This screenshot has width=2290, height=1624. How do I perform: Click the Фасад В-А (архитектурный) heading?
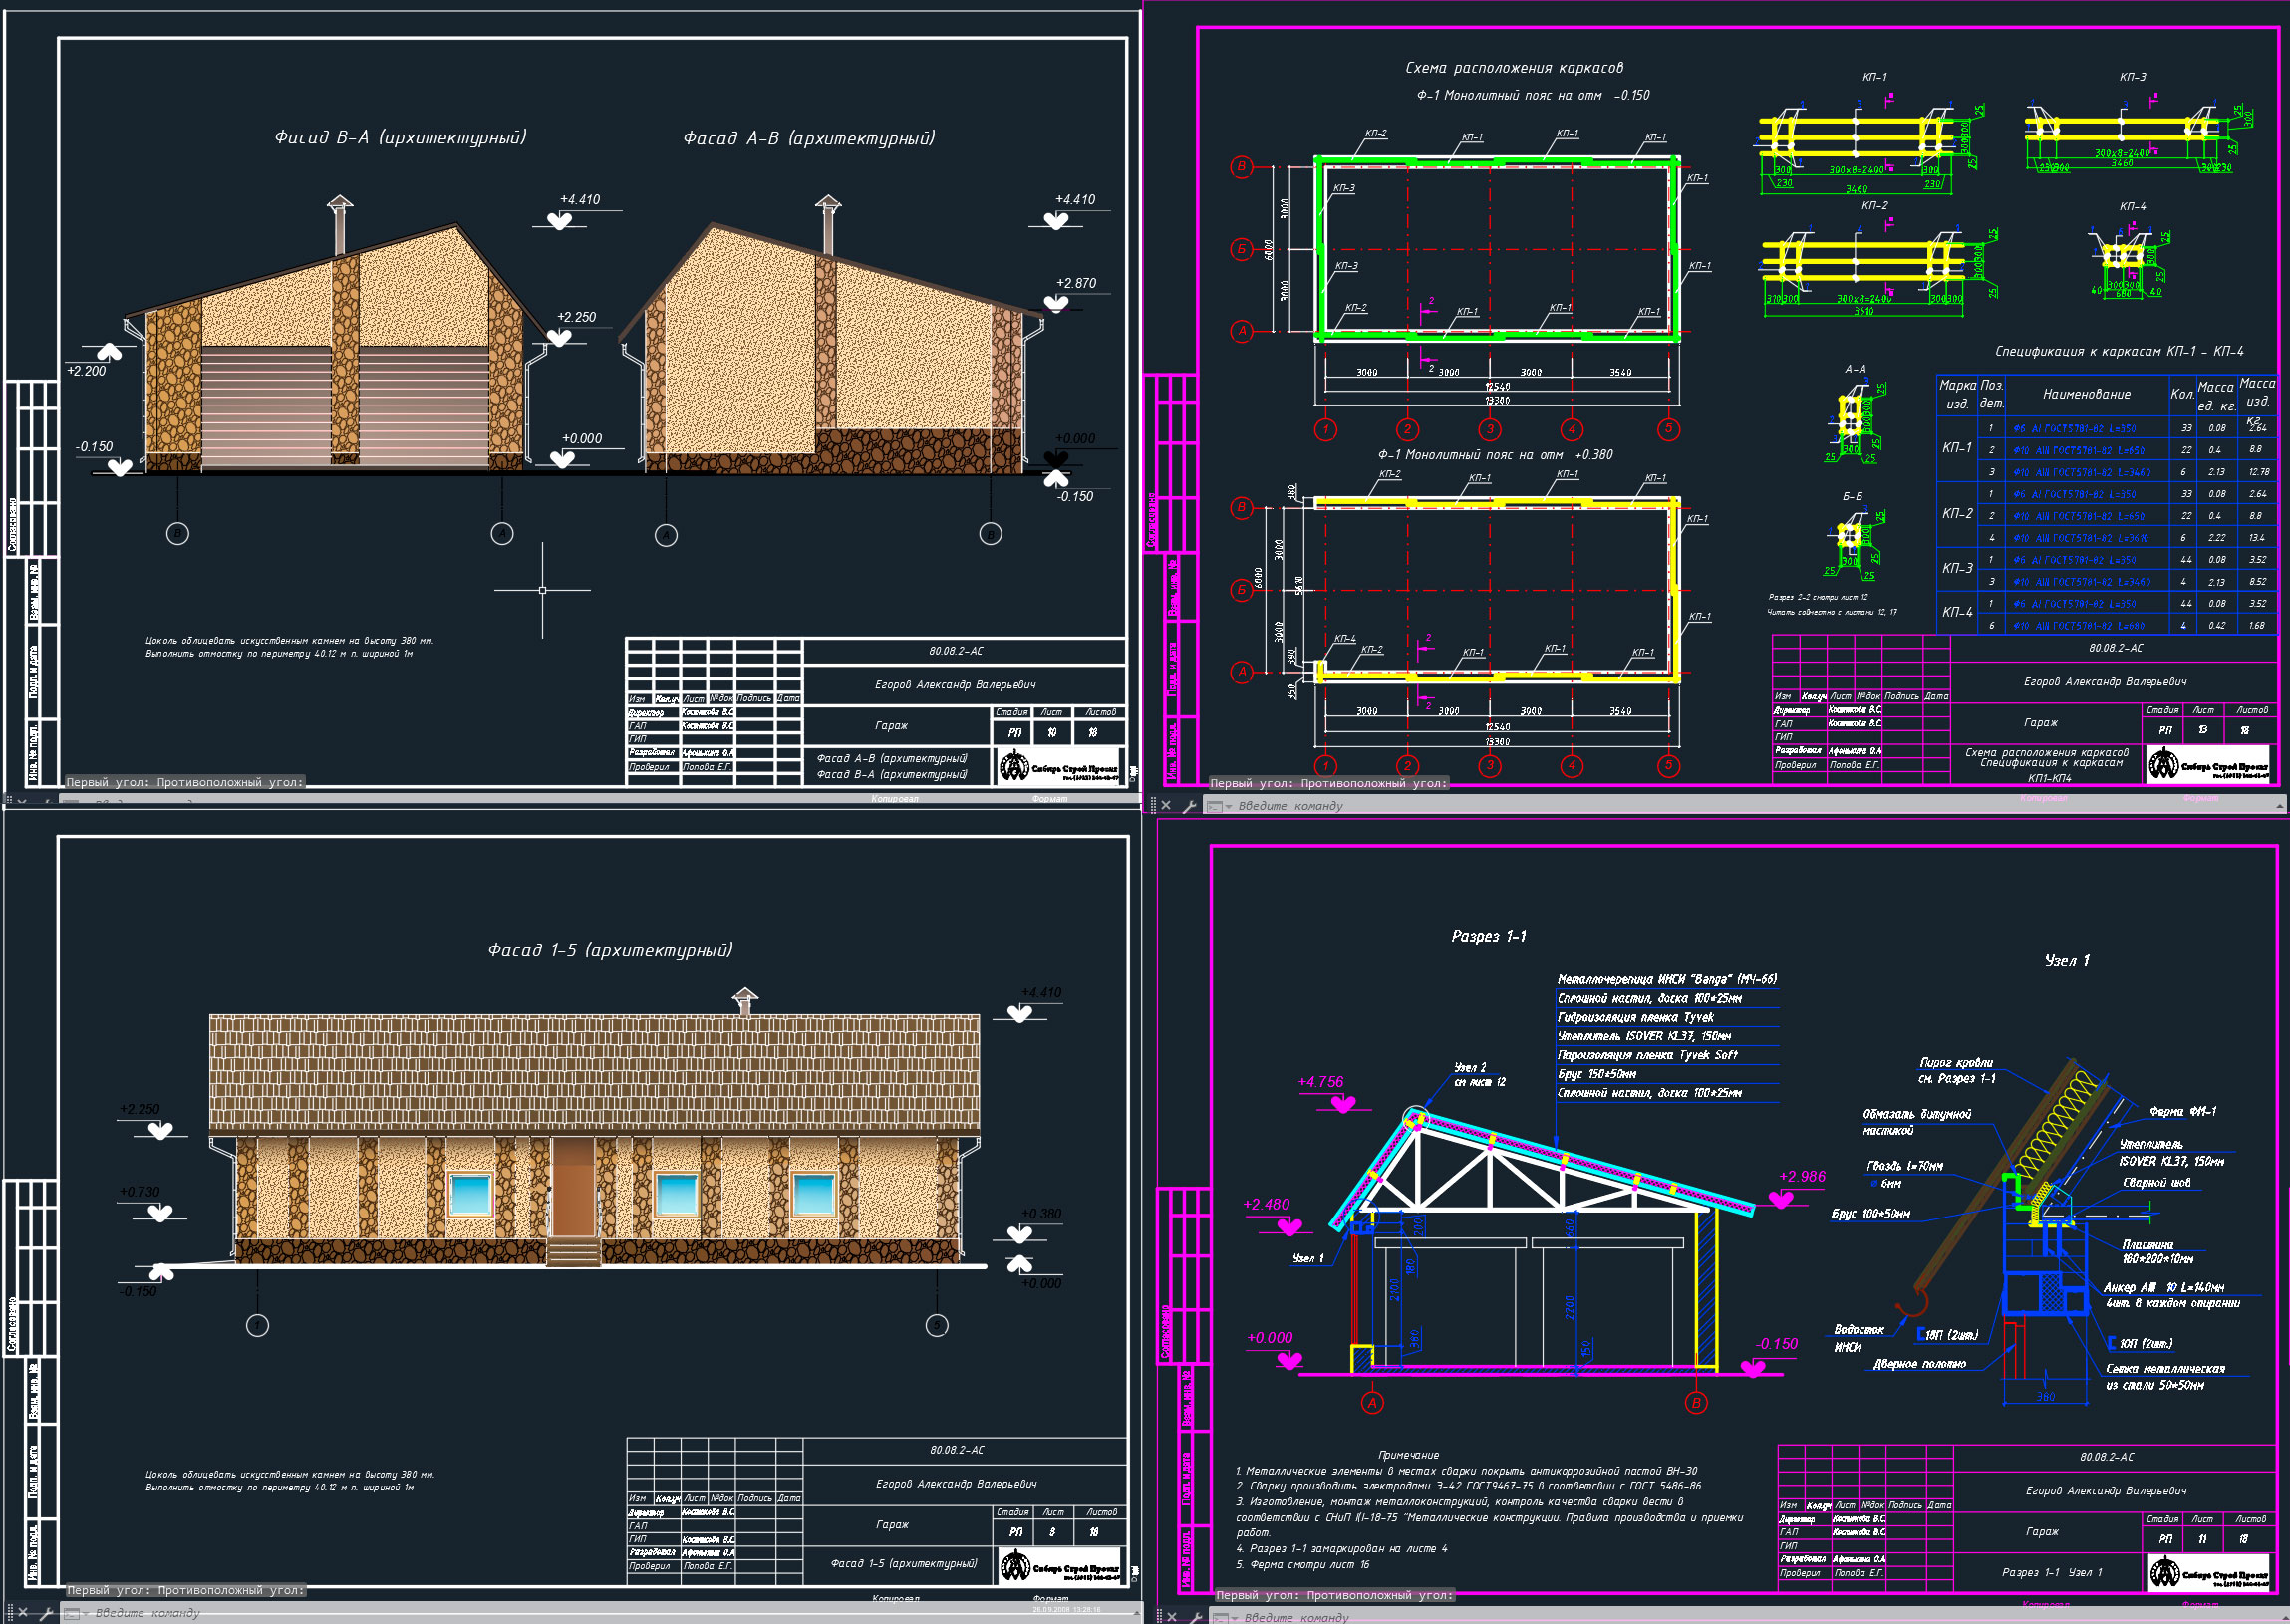(x=400, y=137)
